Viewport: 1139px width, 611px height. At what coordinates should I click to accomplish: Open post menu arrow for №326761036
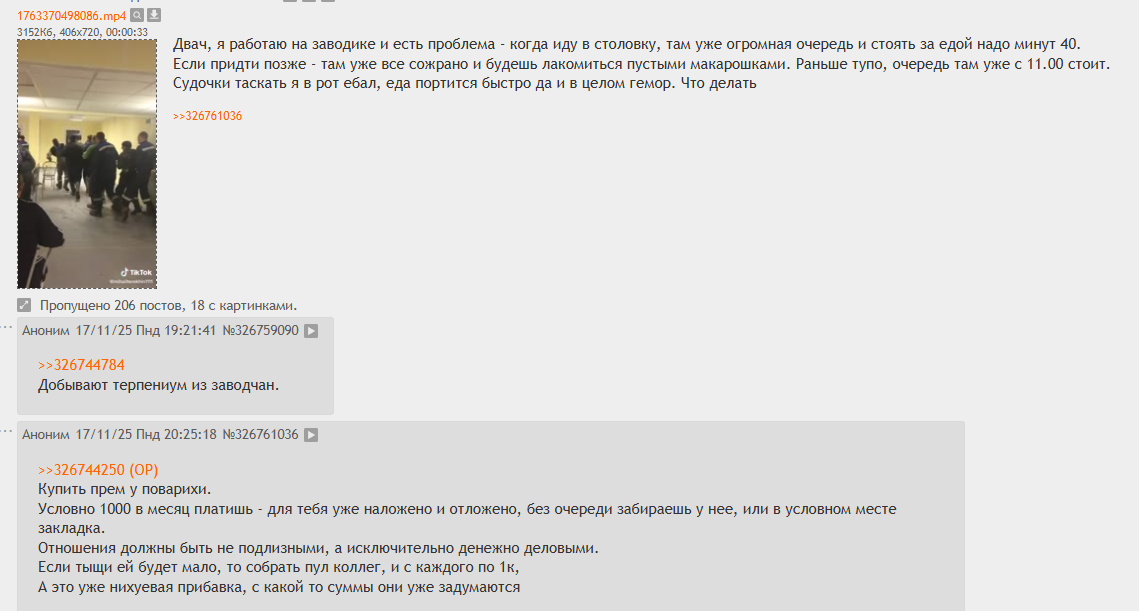[311, 435]
